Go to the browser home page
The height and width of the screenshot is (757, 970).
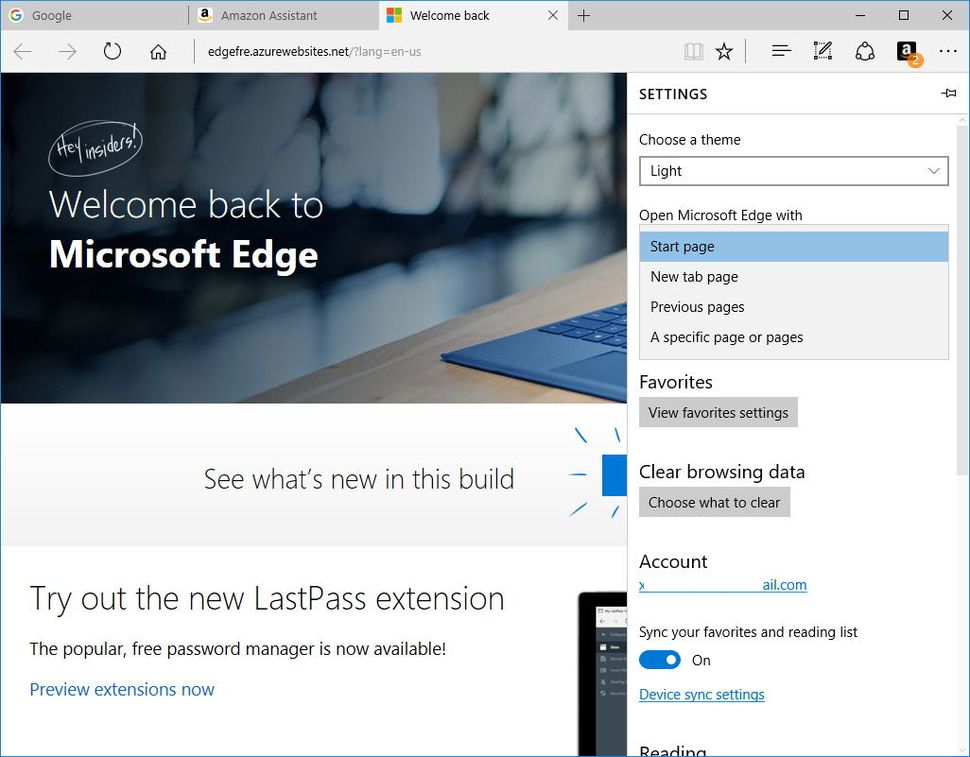(x=158, y=51)
